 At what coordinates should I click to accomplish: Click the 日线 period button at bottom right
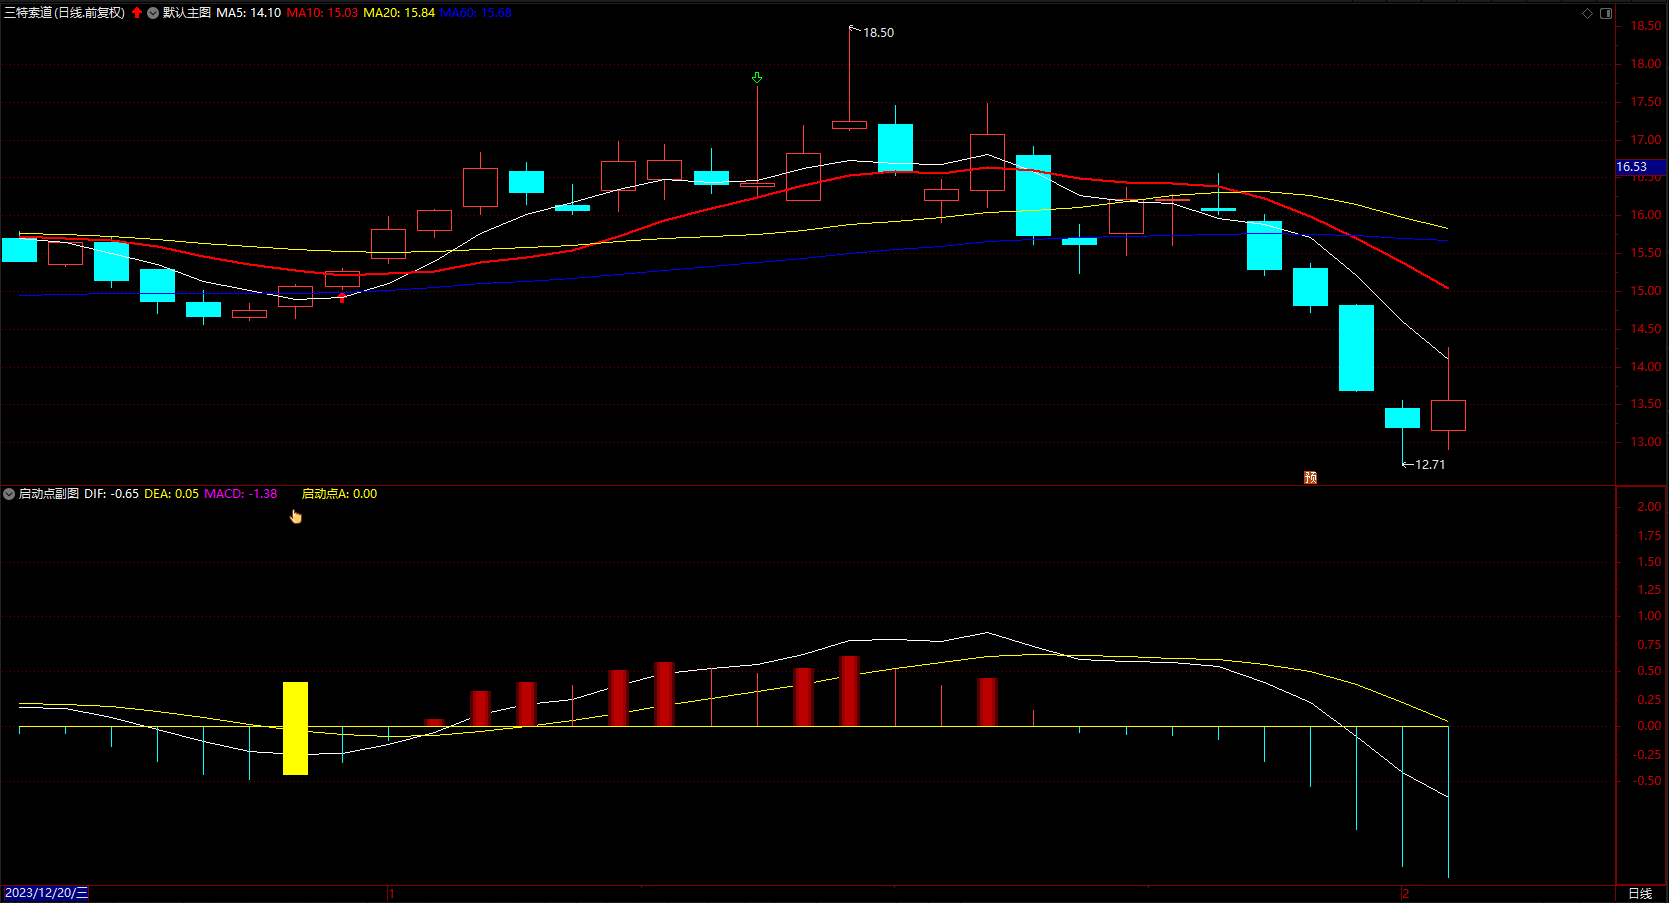coord(1640,893)
